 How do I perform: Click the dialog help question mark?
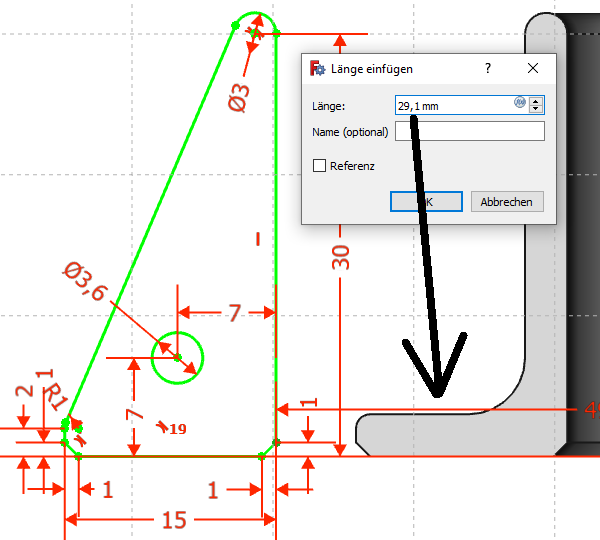488,69
